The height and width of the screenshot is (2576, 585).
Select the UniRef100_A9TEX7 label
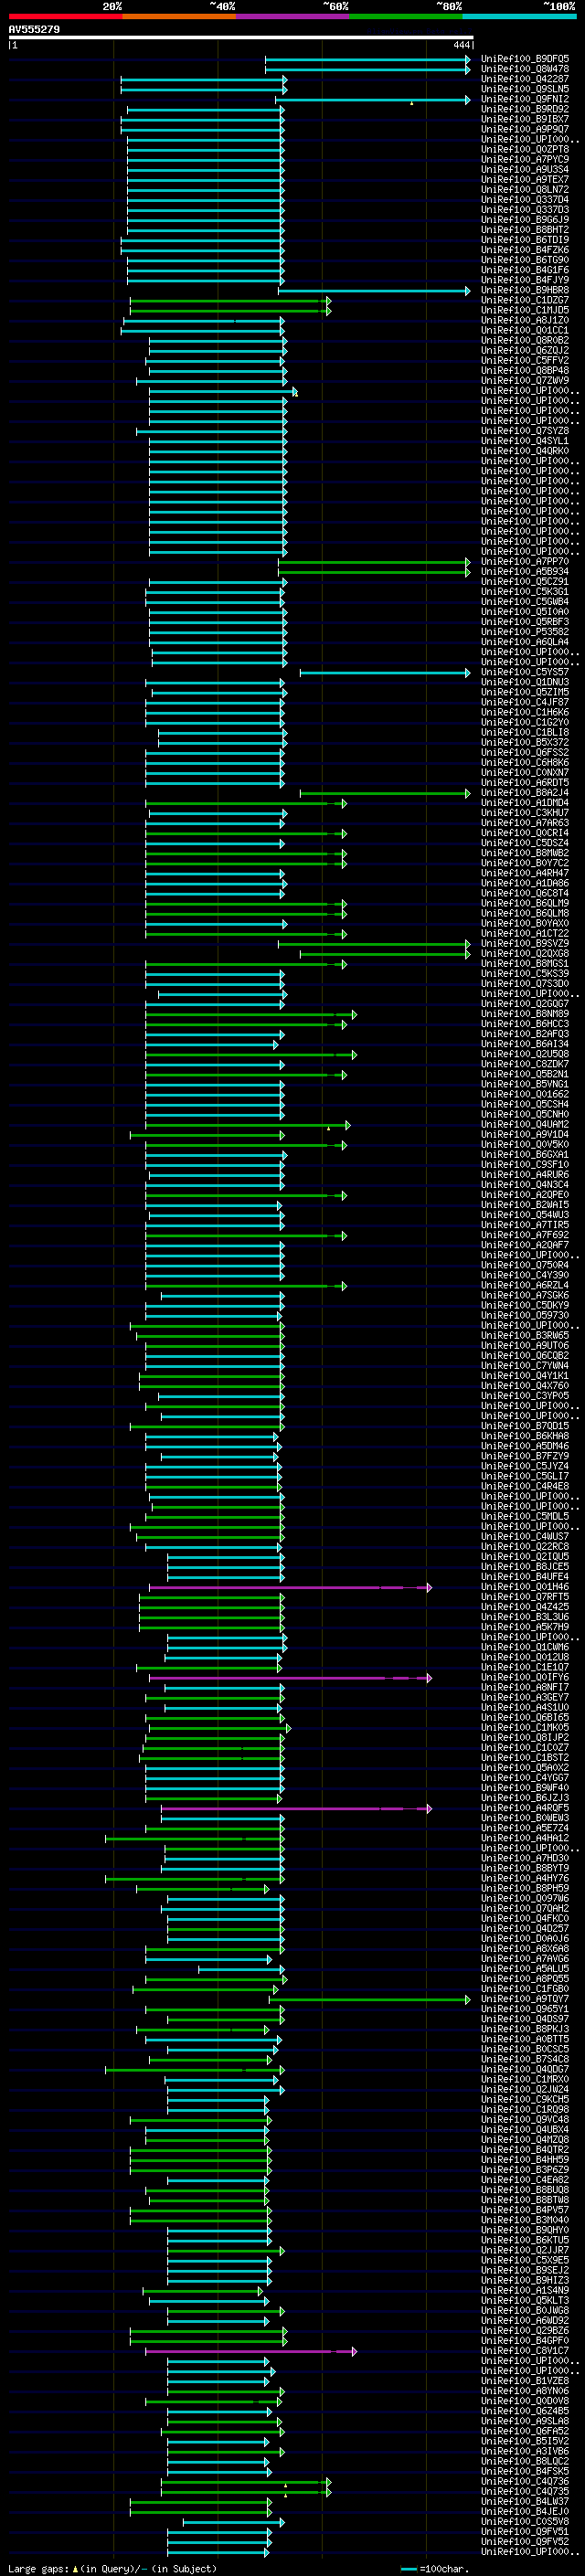tap(525, 179)
